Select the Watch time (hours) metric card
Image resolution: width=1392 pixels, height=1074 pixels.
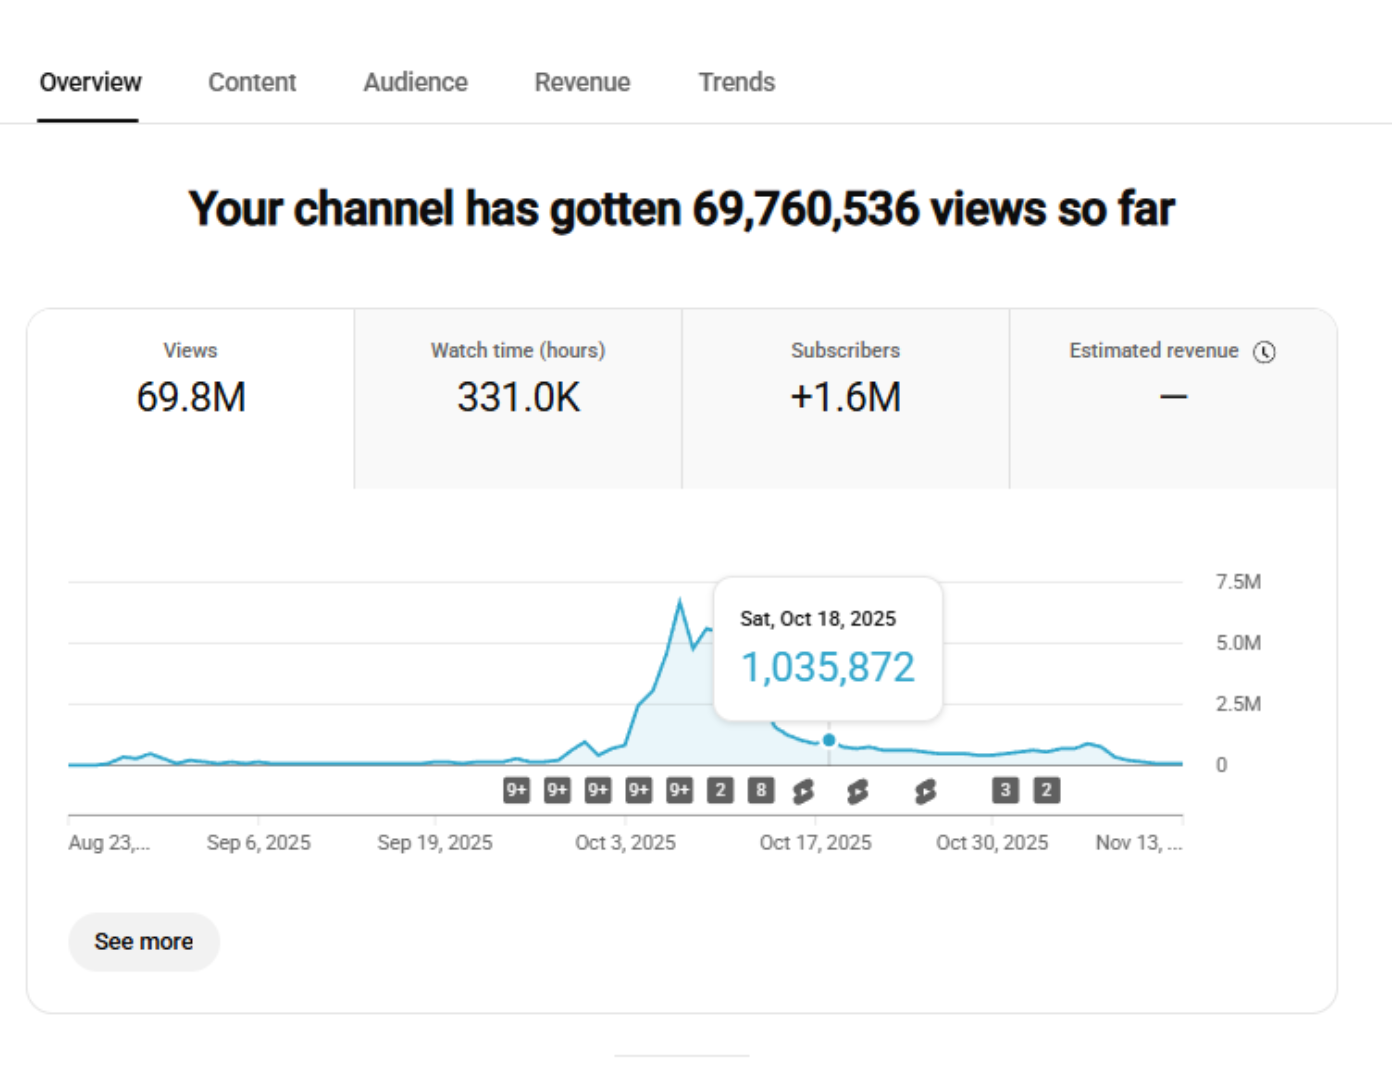click(x=518, y=398)
